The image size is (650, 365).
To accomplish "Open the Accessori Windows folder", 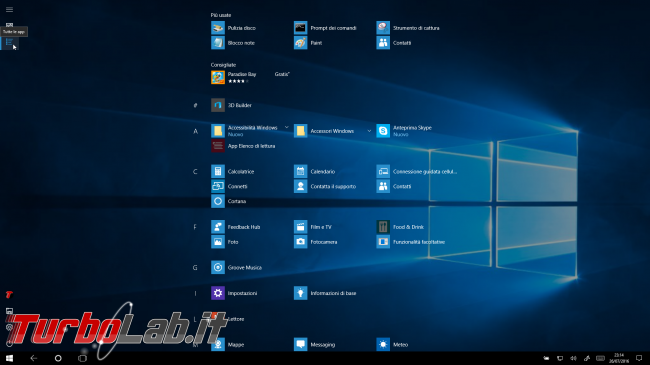I will tap(324, 131).
